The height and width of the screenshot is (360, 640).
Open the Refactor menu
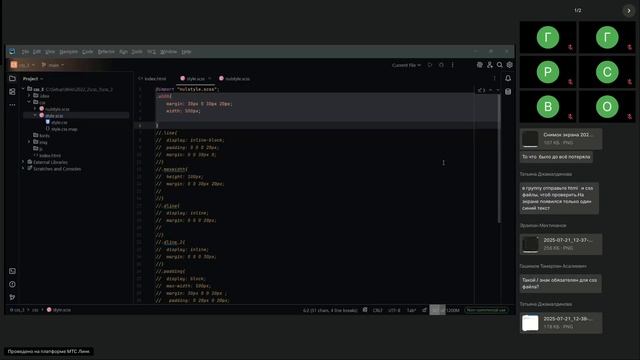[106, 52]
